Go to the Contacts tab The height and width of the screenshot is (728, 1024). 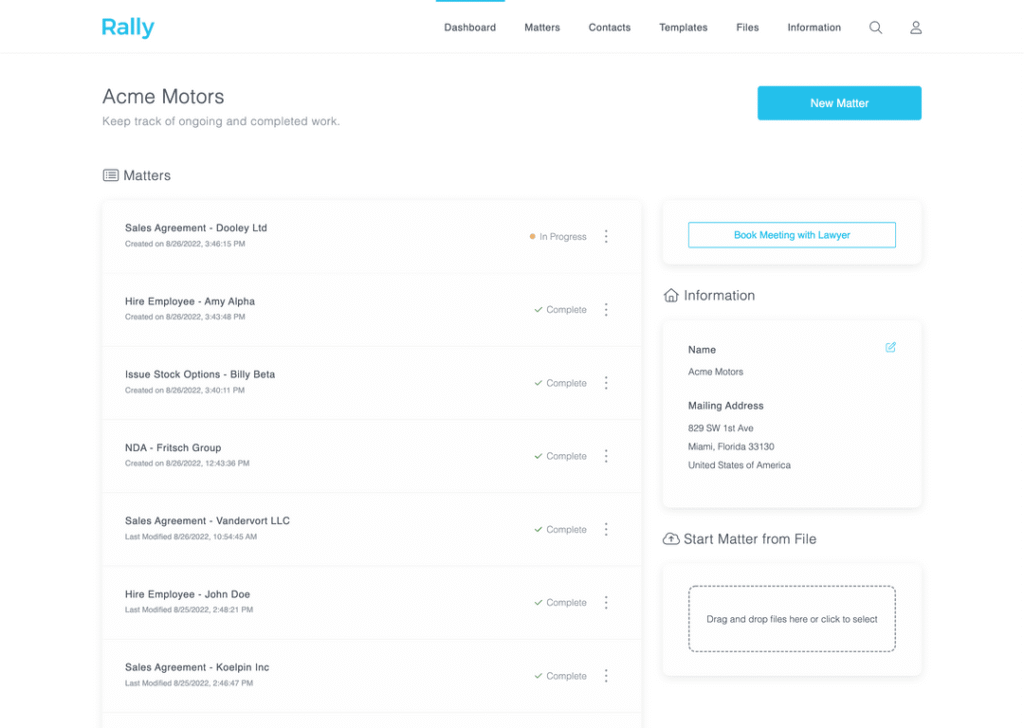[x=609, y=28]
